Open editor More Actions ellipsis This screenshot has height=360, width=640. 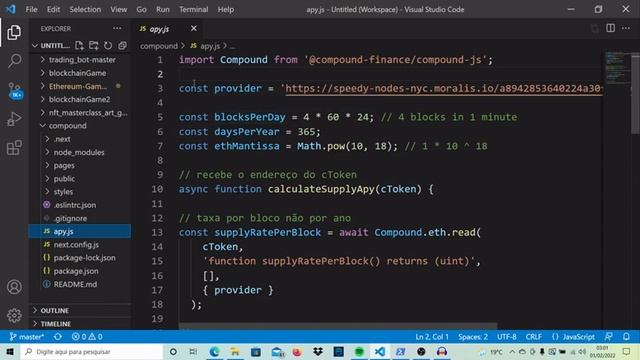coord(626,28)
